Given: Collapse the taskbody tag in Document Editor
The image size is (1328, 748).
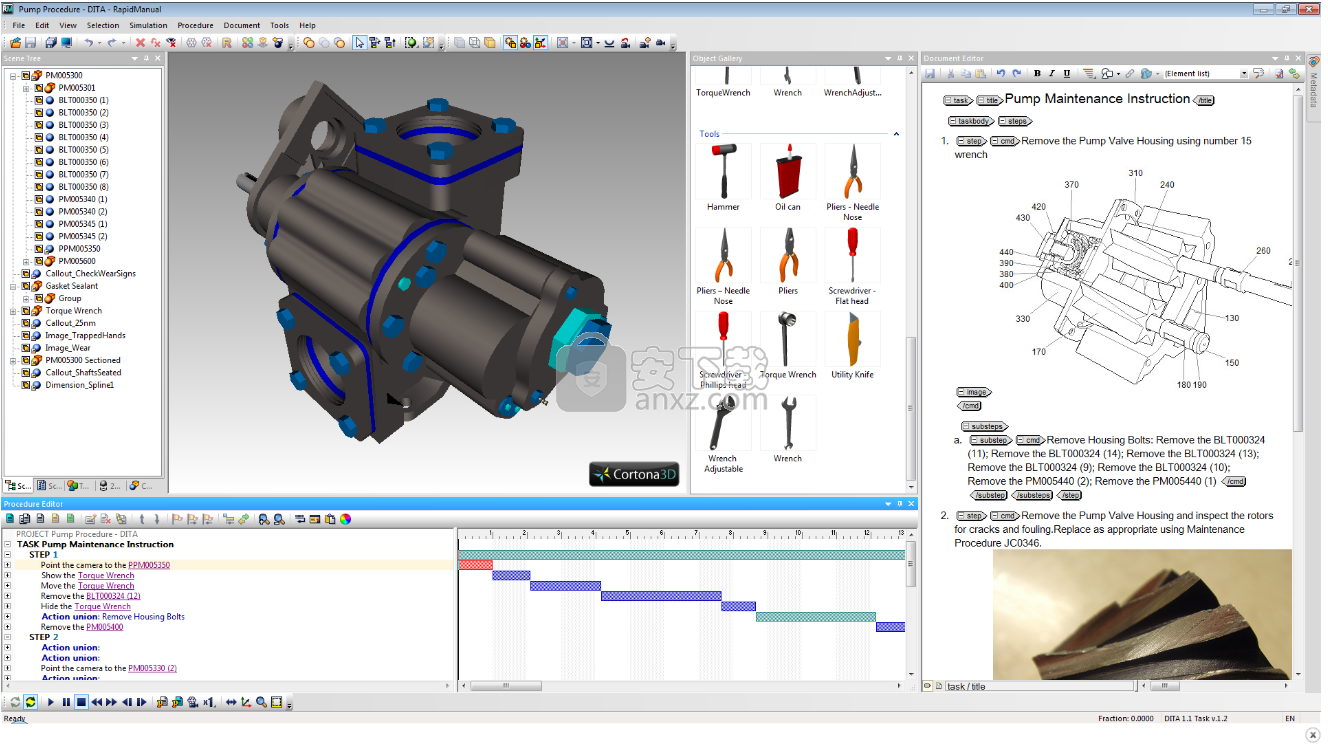Looking at the screenshot, I should pyautogui.click(x=954, y=121).
